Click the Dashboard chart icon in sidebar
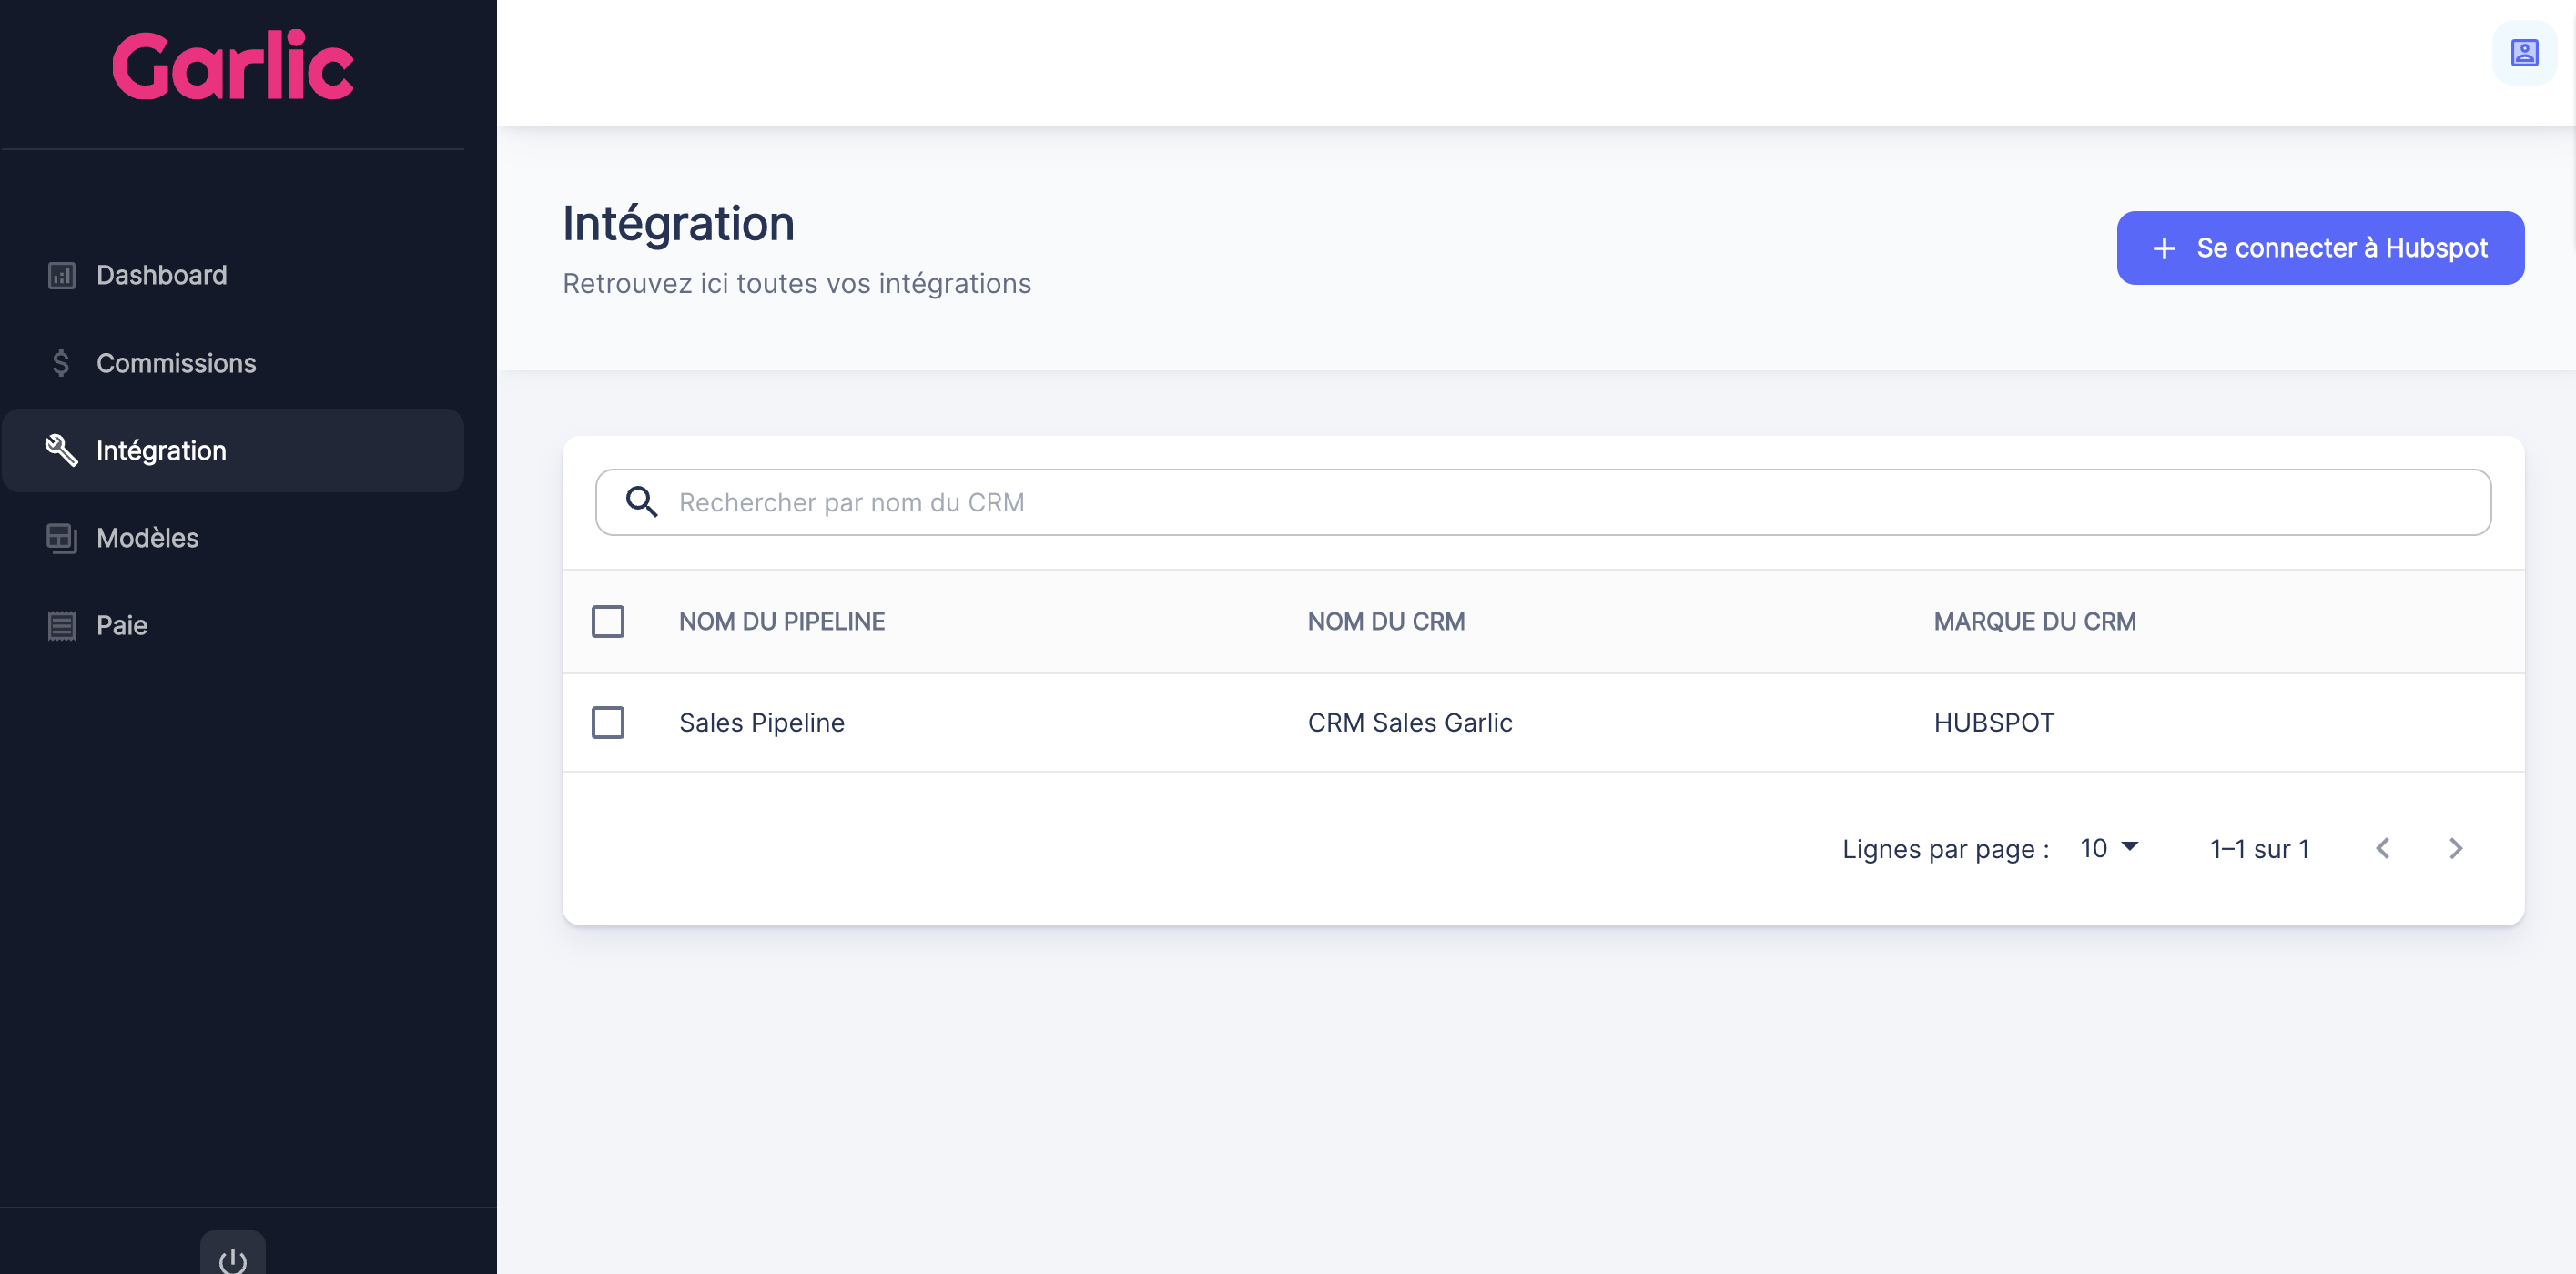 62,275
